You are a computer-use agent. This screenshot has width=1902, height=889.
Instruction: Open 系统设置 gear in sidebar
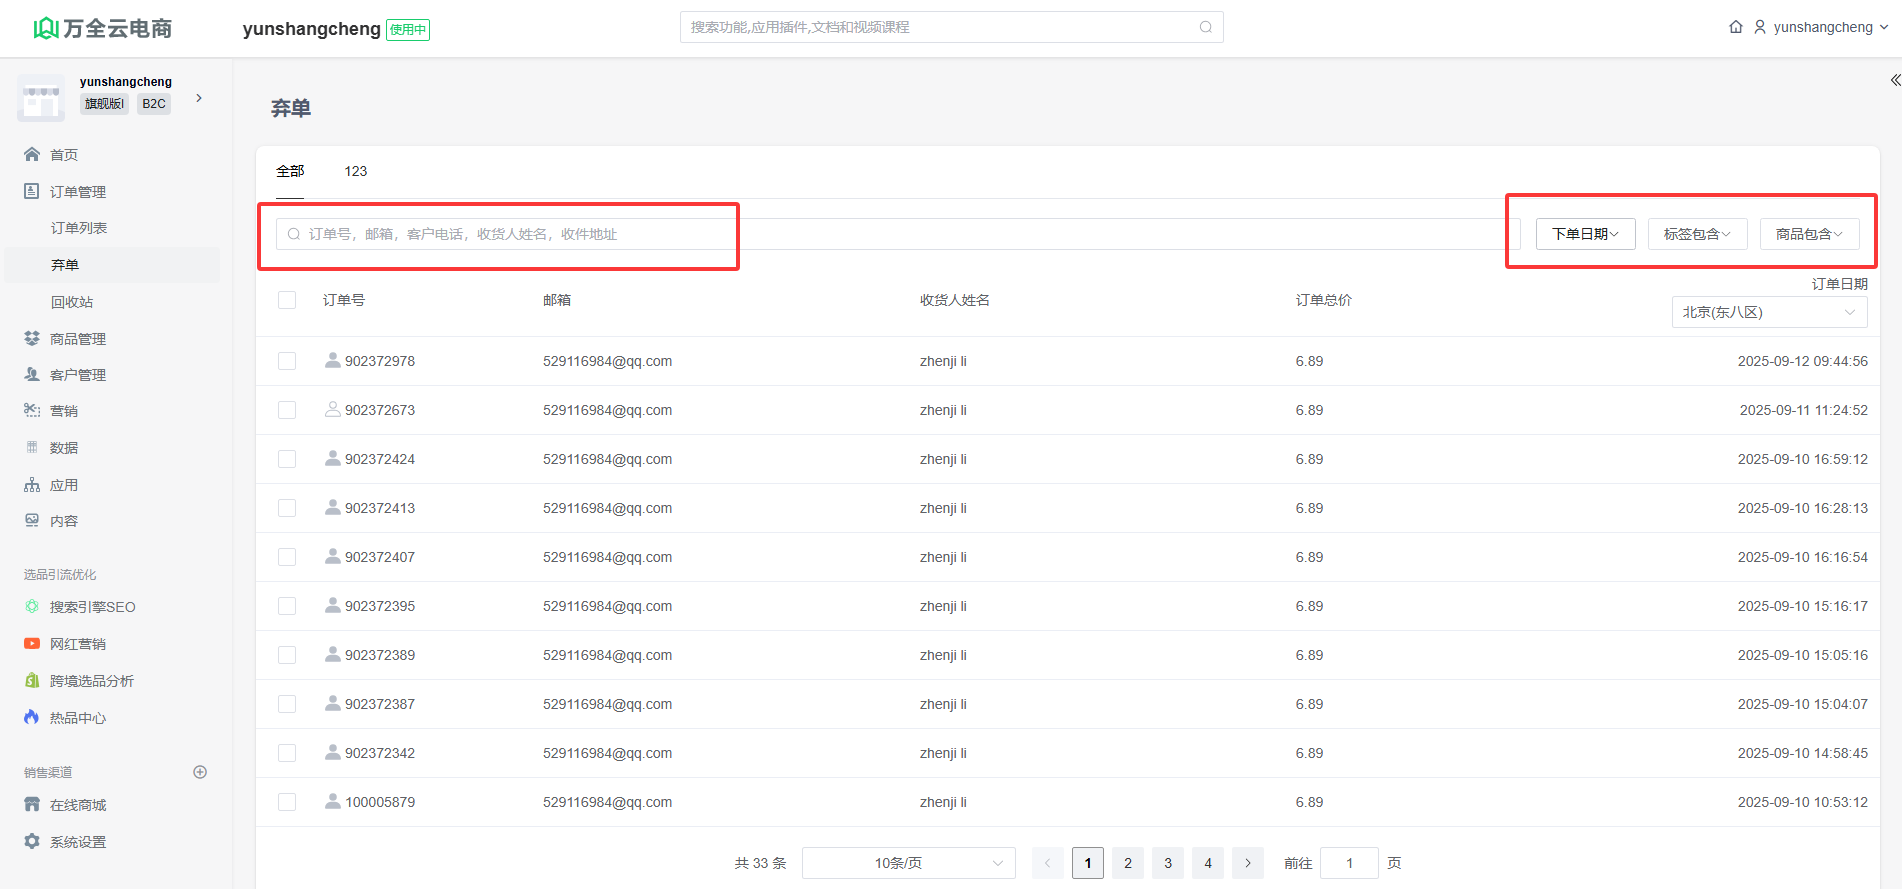click(77, 842)
